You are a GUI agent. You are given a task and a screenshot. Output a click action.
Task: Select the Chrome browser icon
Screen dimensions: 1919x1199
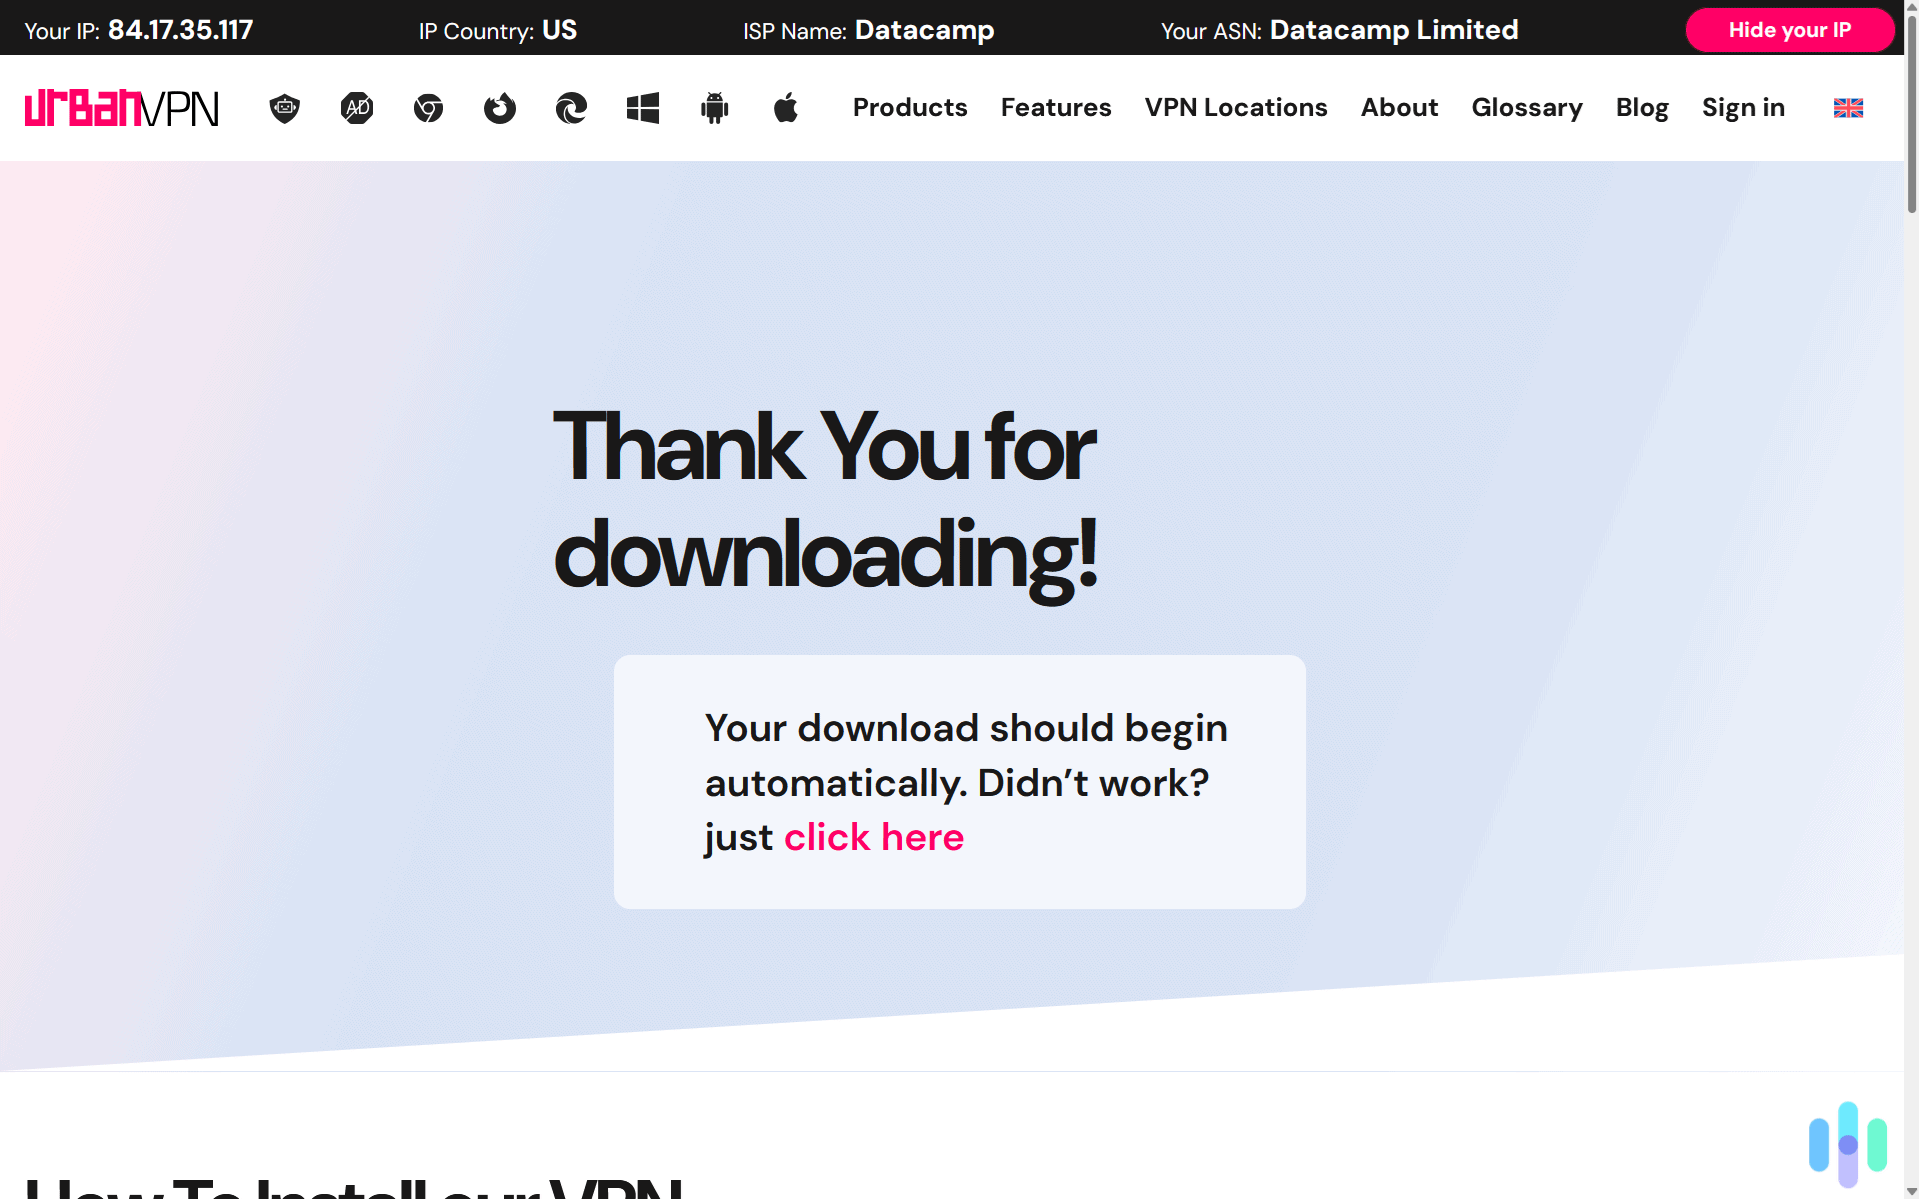point(428,108)
